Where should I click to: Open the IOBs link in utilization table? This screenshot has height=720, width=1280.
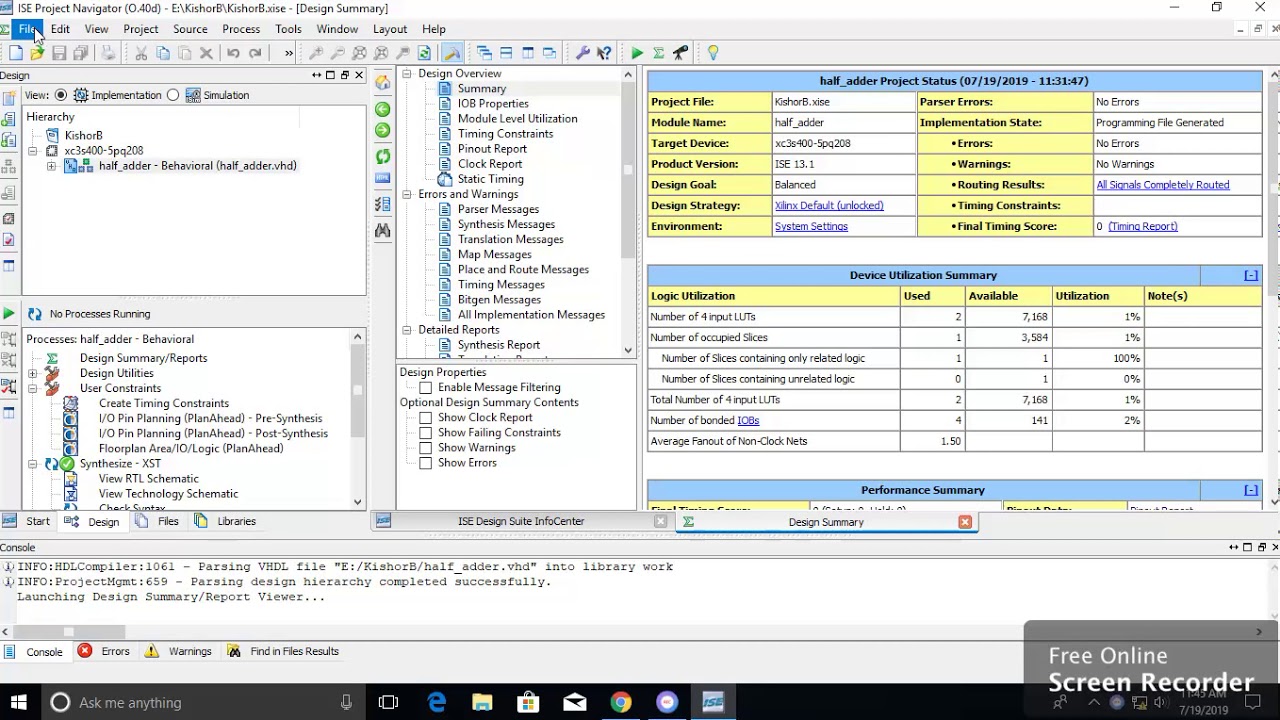pos(748,420)
